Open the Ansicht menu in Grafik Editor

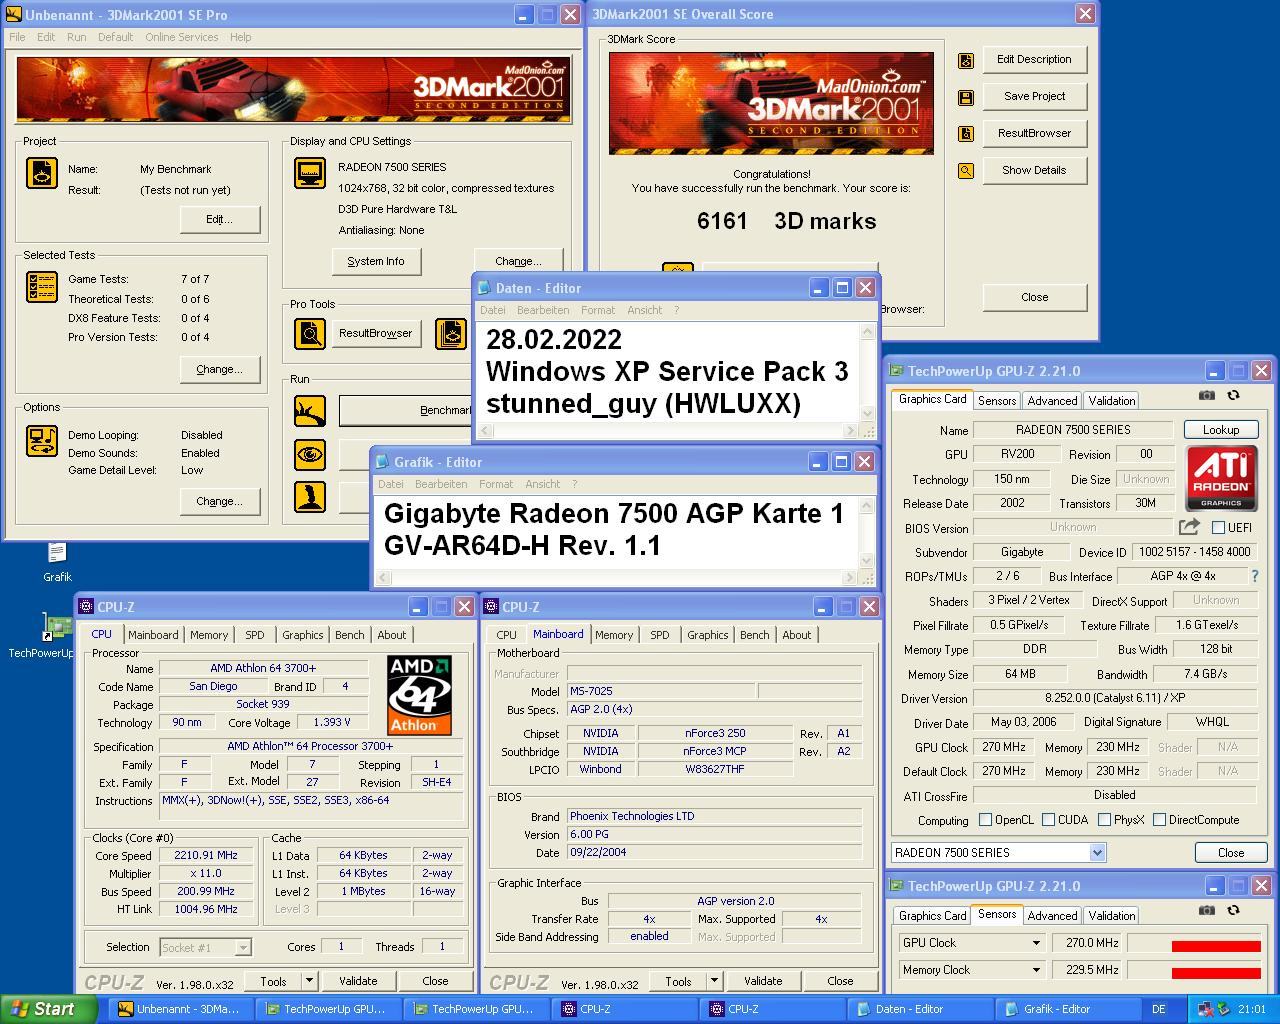(x=543, y=484)
